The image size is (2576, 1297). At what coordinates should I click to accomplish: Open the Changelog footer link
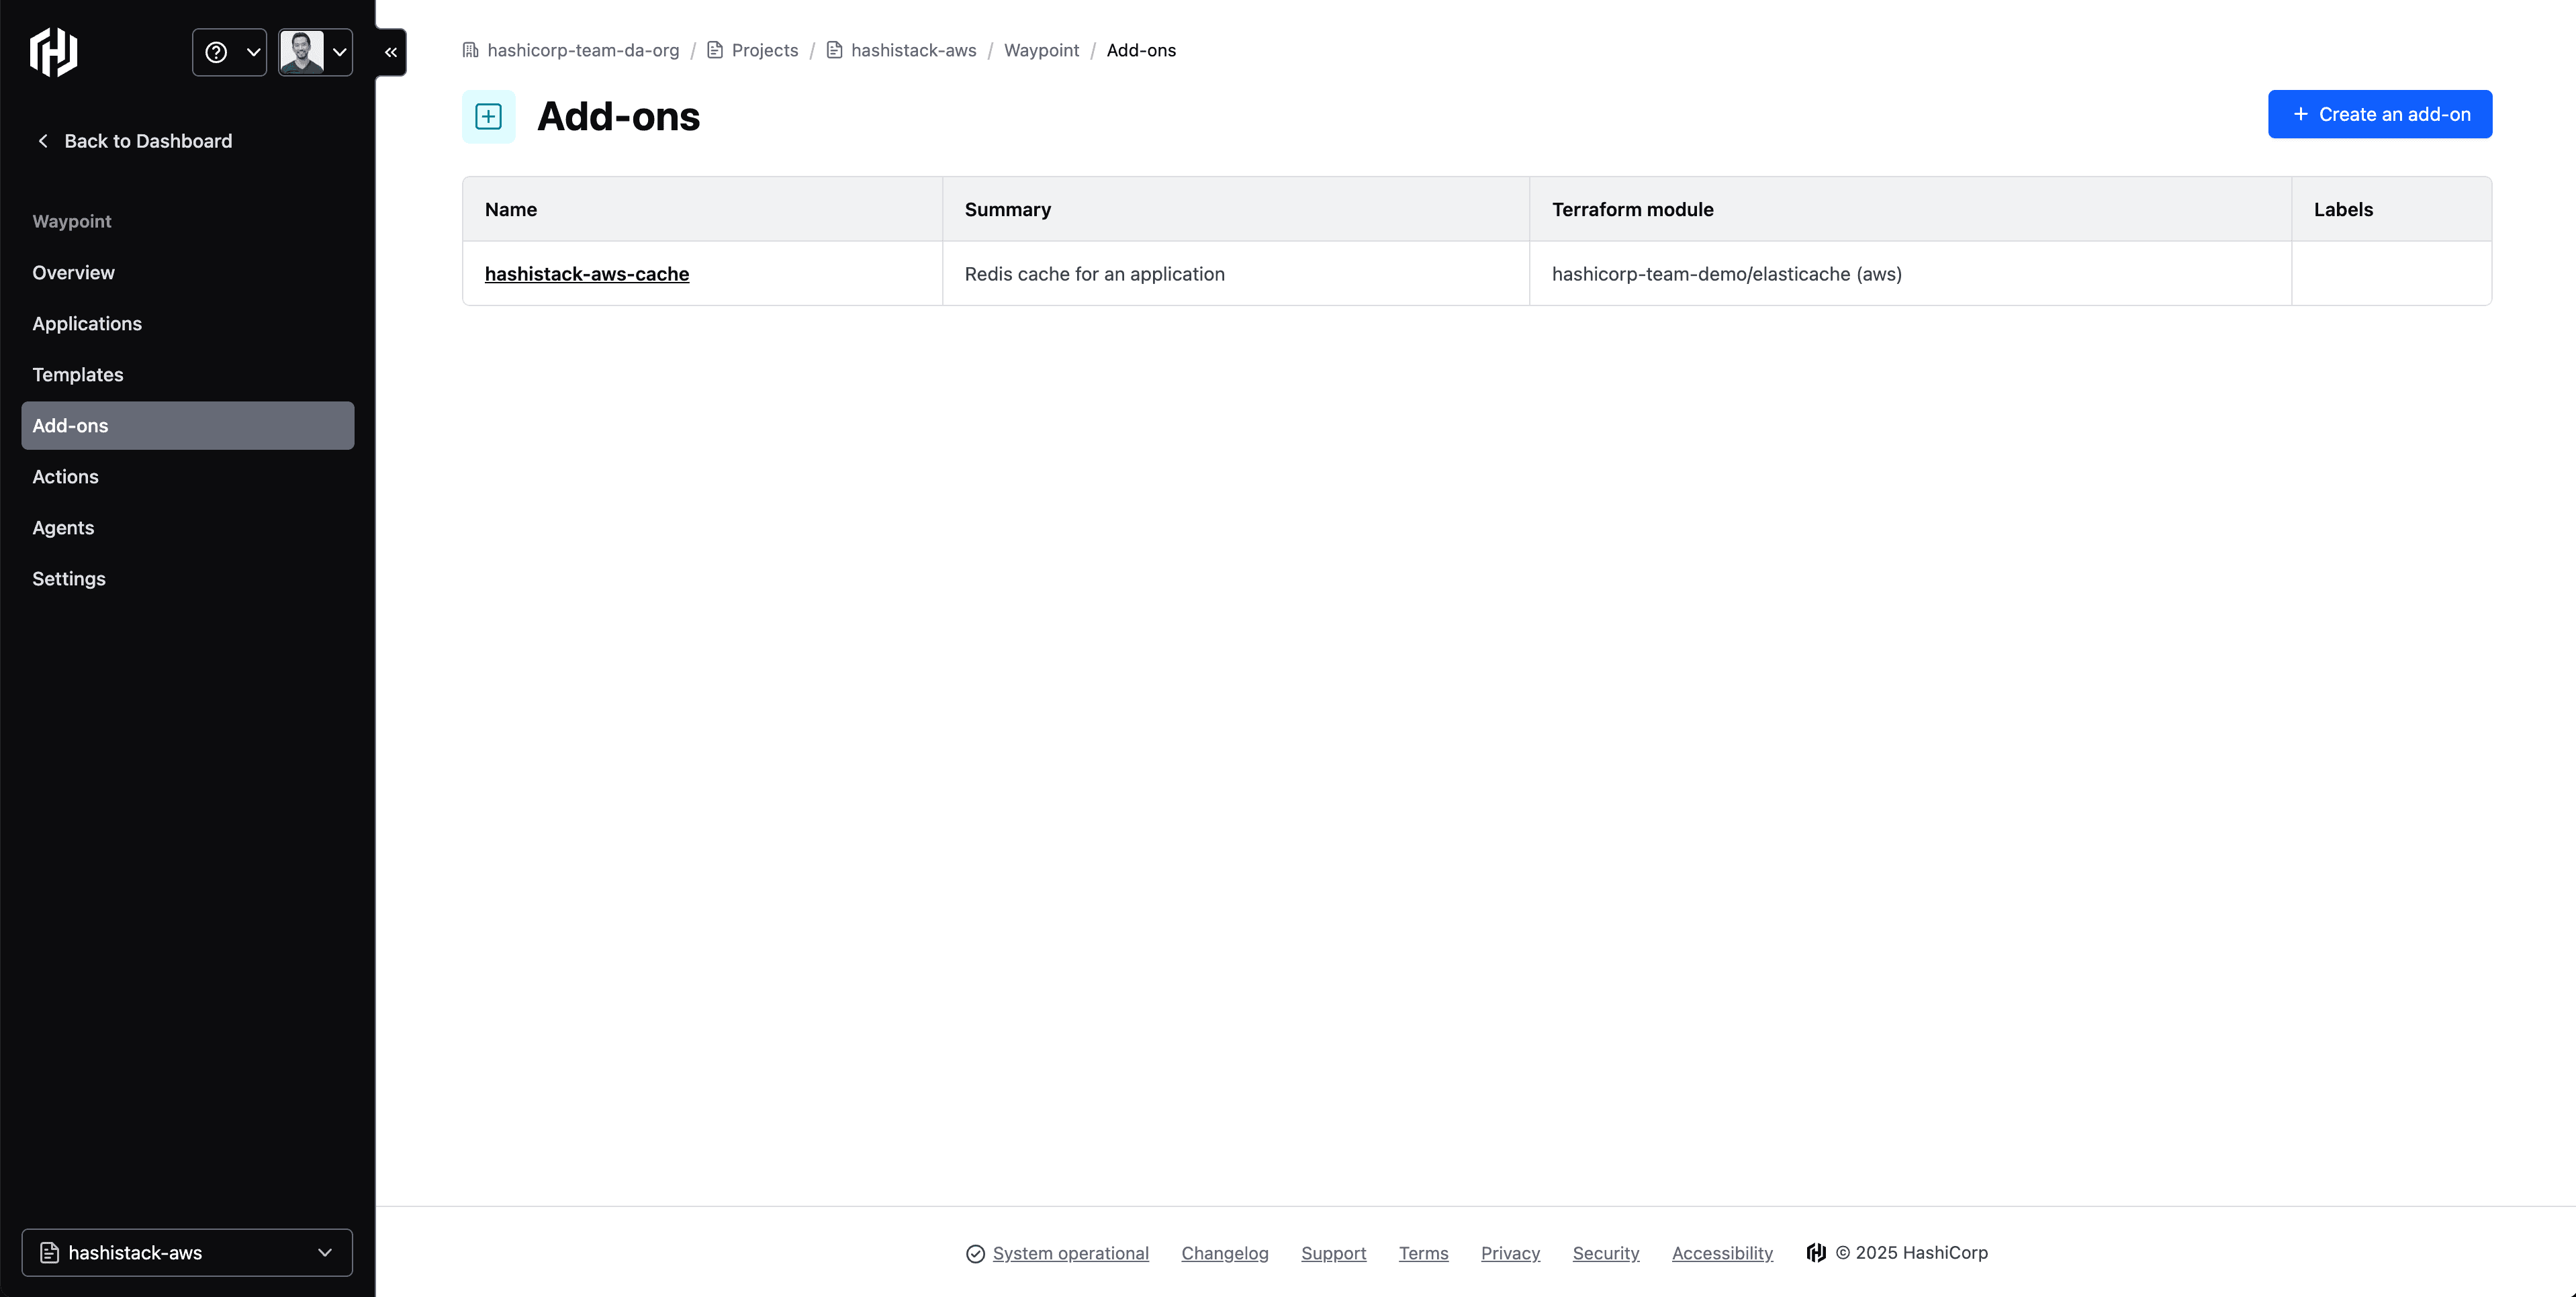coord(1224,1253)
